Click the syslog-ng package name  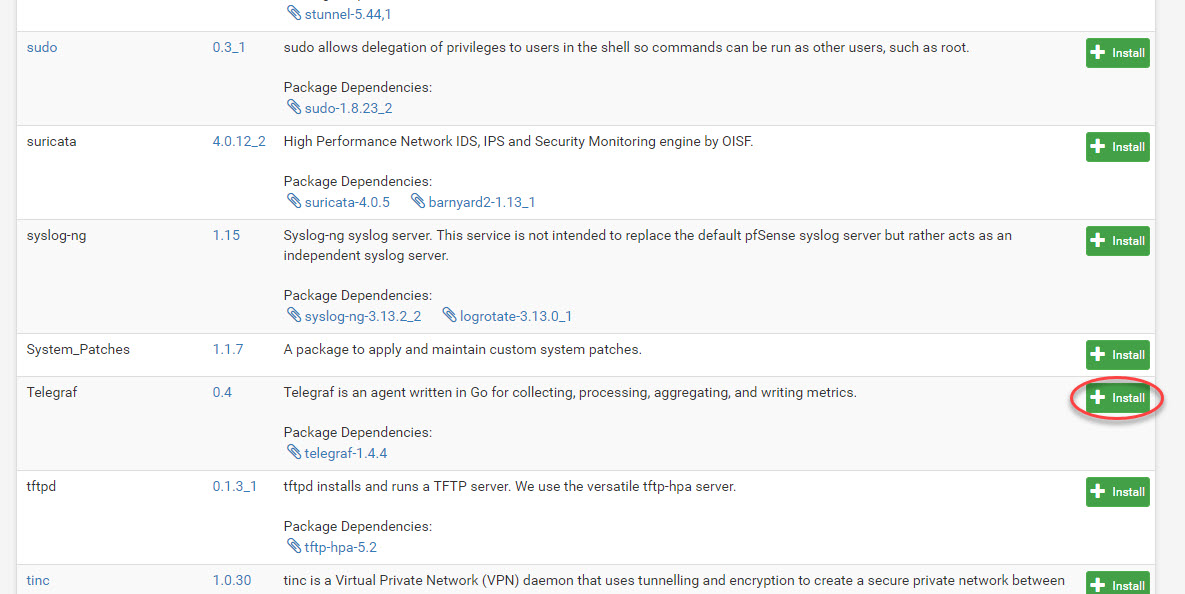pos(56,236)
